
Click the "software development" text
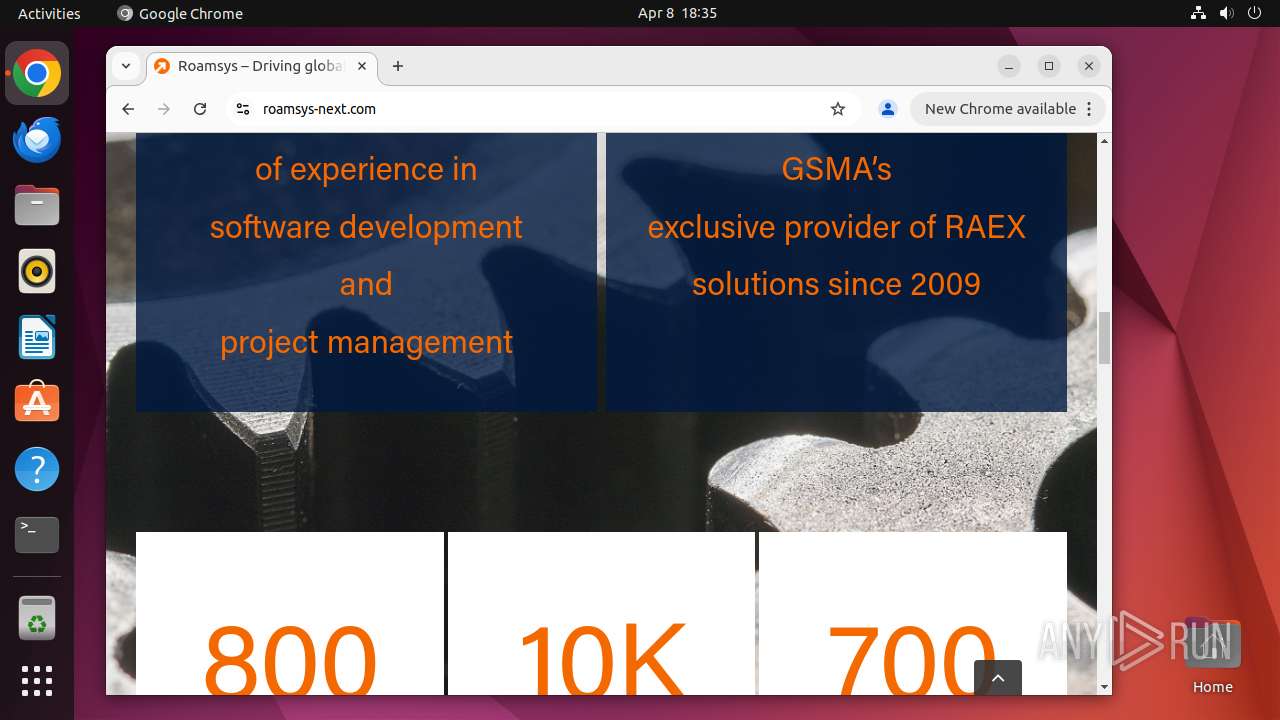[366, 227]
